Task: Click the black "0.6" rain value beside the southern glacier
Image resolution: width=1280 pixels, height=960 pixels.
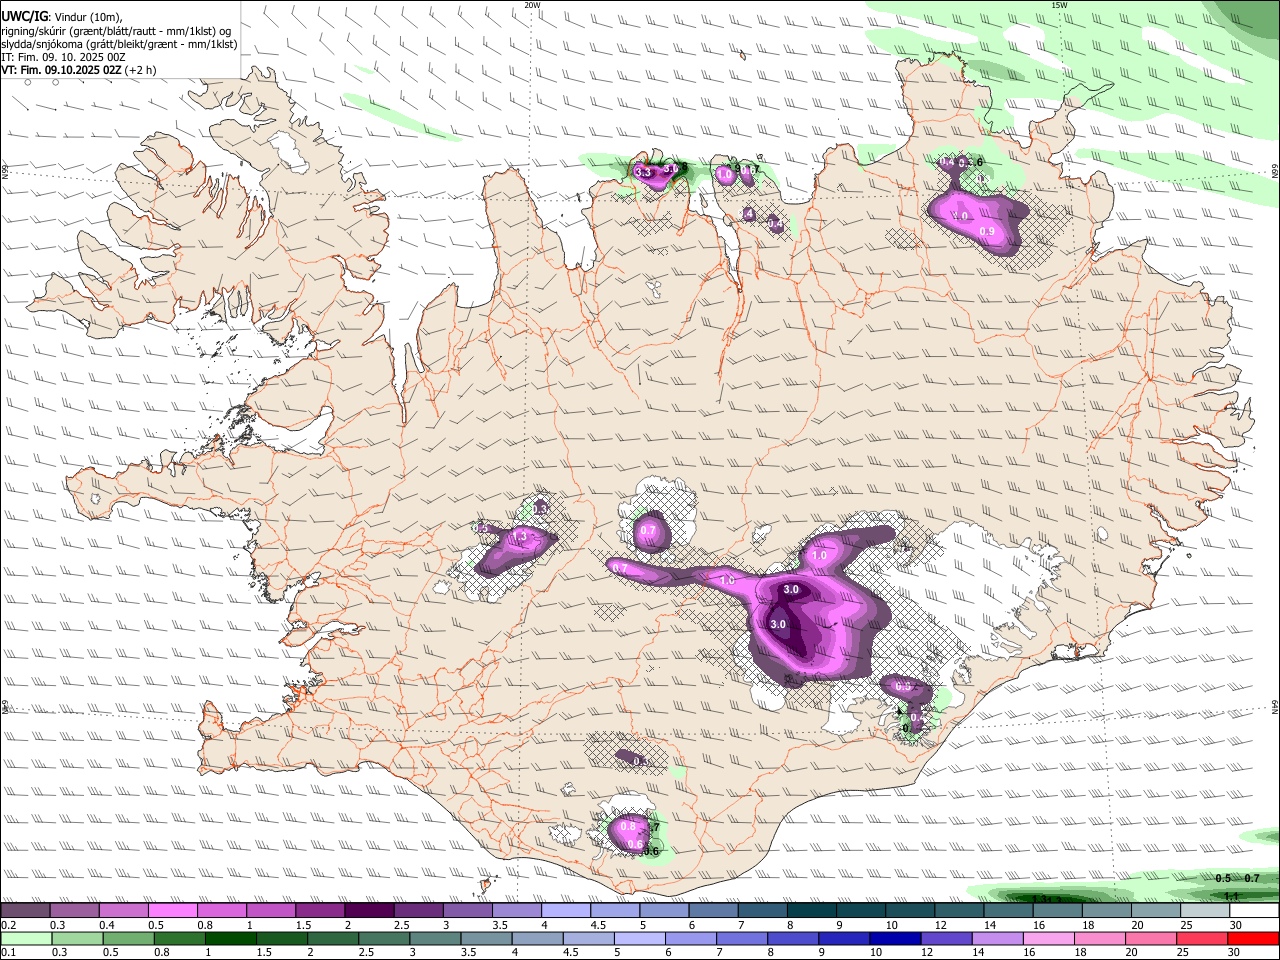Action: (x=651, y=851)
